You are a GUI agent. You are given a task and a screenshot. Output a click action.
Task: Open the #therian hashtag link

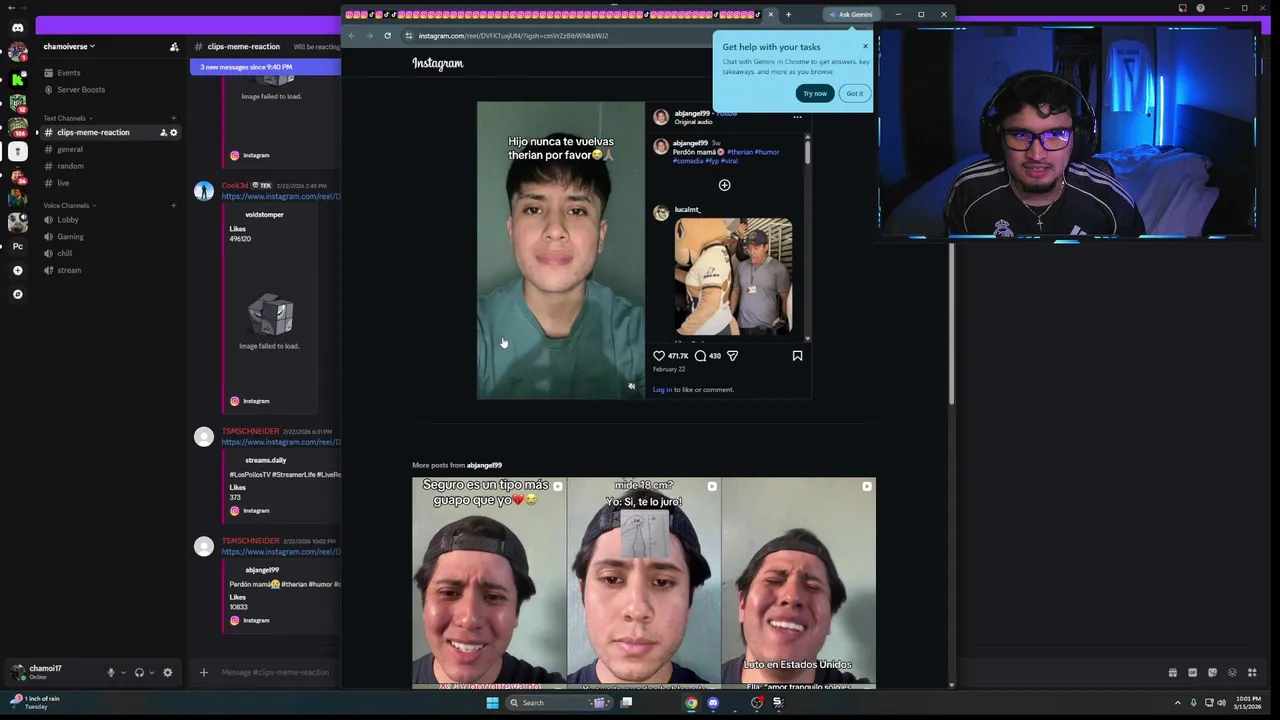[740, 152]
